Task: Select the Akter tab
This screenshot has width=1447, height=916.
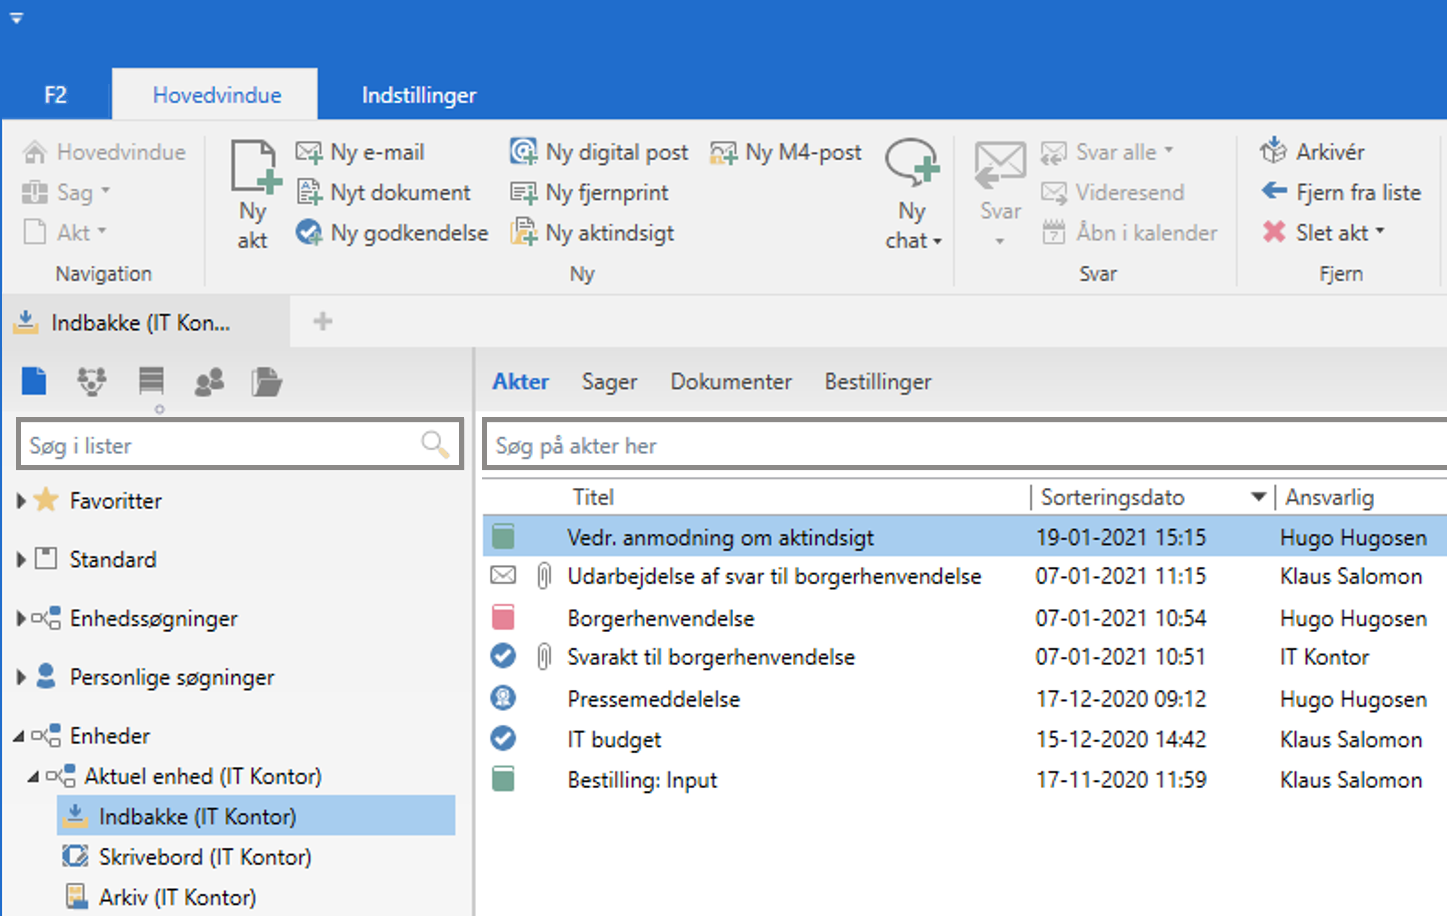Action: [x=521, y=381]
